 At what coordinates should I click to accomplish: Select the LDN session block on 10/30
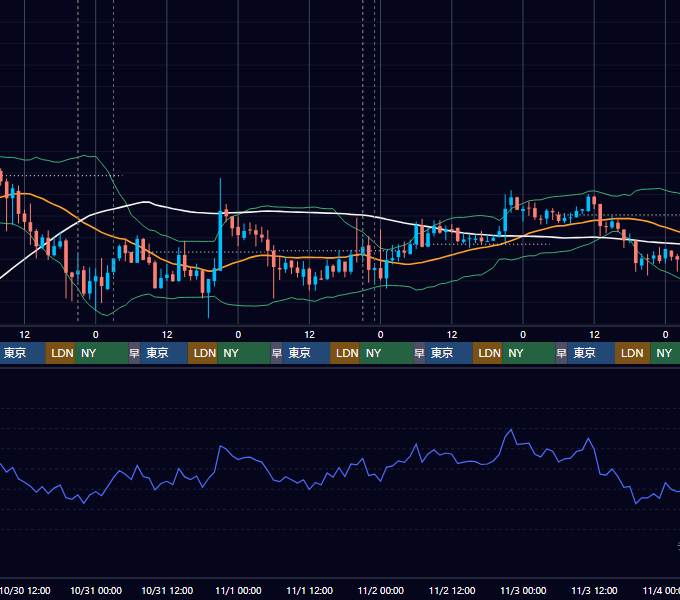(x=60, y=353)
